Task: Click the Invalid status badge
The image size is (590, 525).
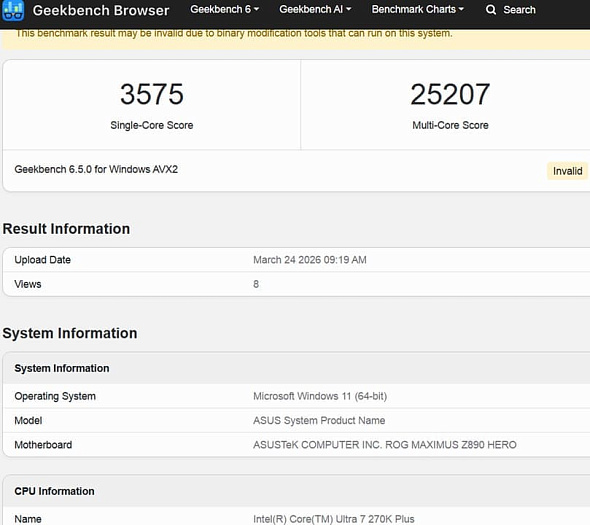Action: (x=567, y=171)
